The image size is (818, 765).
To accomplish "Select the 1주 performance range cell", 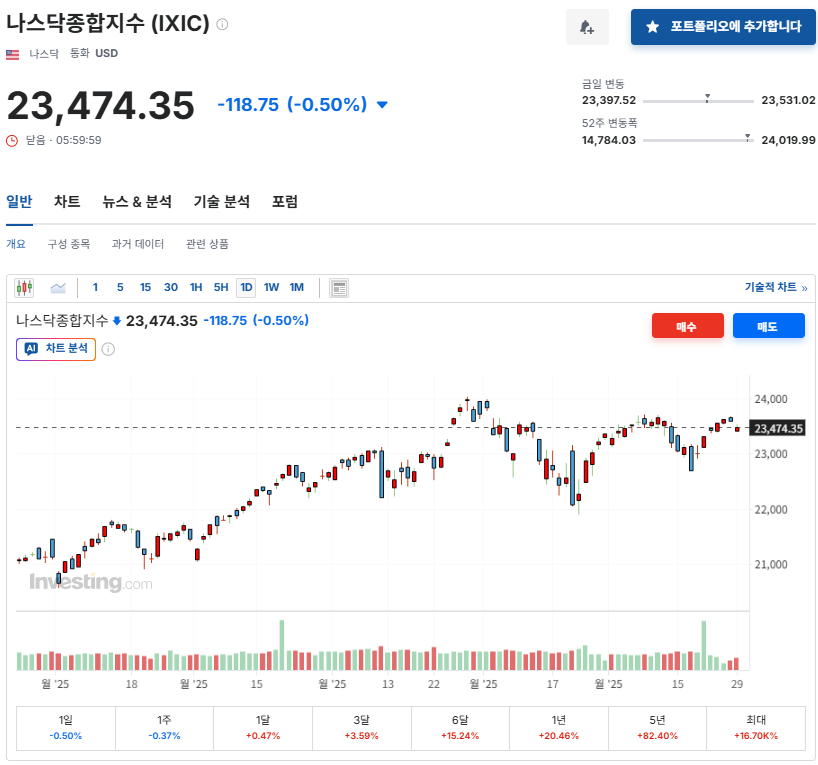I will [164, 728].
